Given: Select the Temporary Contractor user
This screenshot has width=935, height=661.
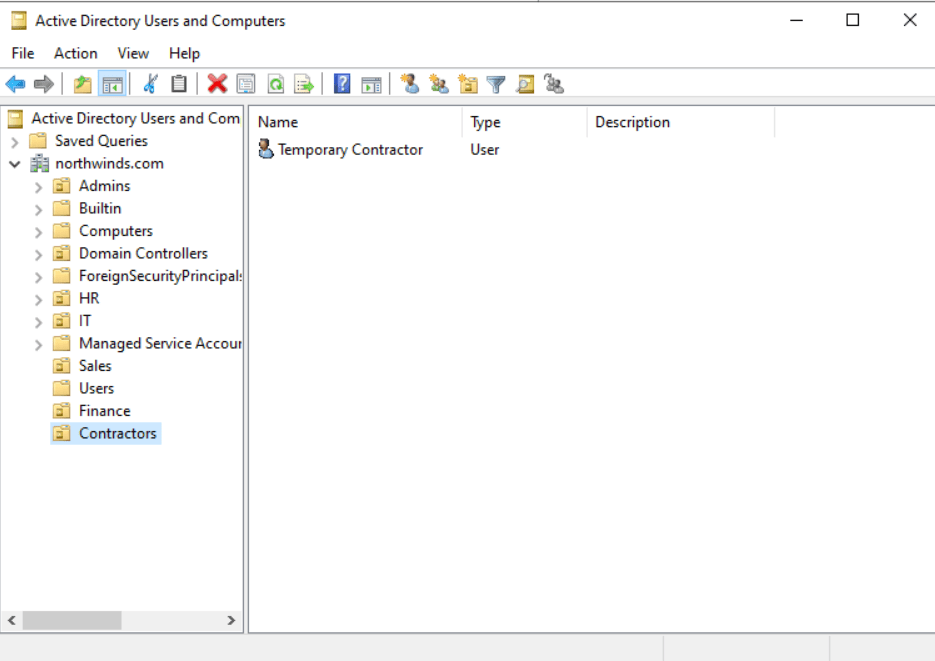Looking at the screenshot, I should click(x=350, y=150).
